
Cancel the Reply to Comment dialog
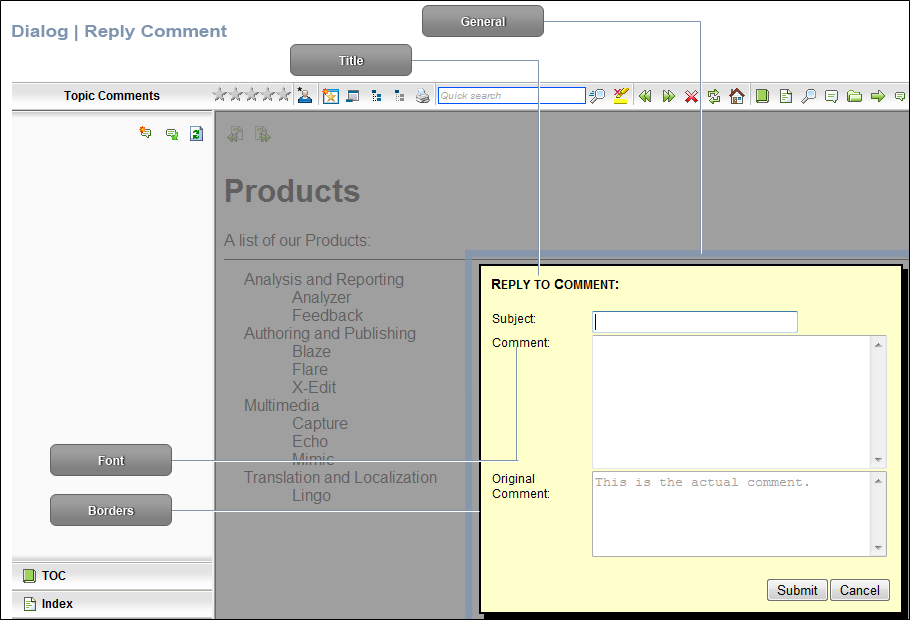click(x=860, y=590)
